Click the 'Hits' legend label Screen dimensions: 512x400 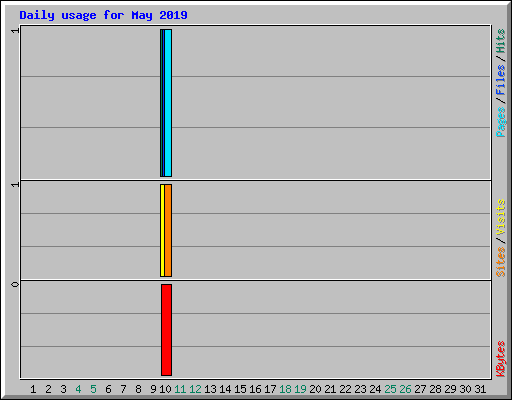500,41
